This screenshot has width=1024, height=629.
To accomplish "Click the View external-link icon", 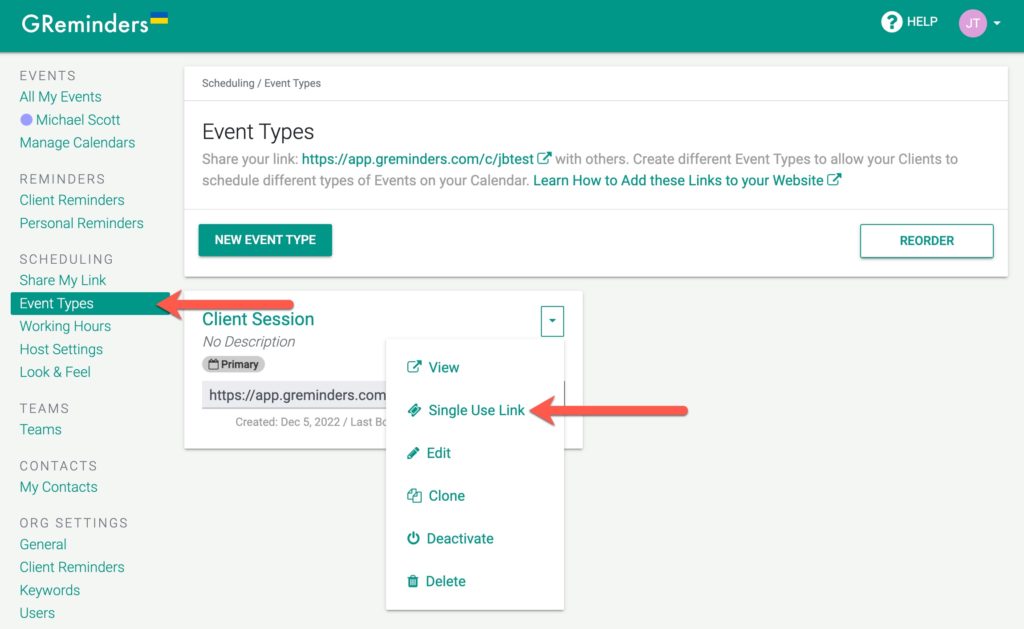I will (414, 366).
